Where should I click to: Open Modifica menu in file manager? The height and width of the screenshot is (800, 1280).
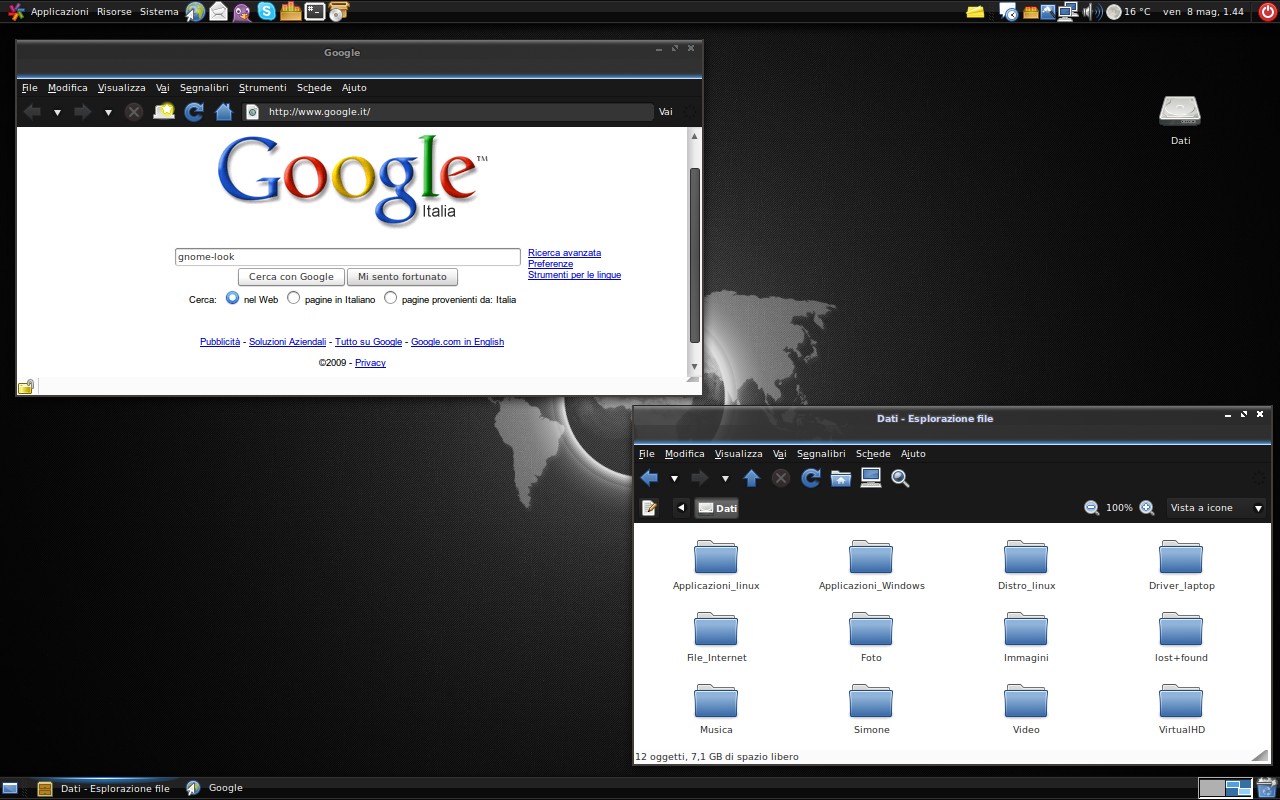(x=684, y=454)
